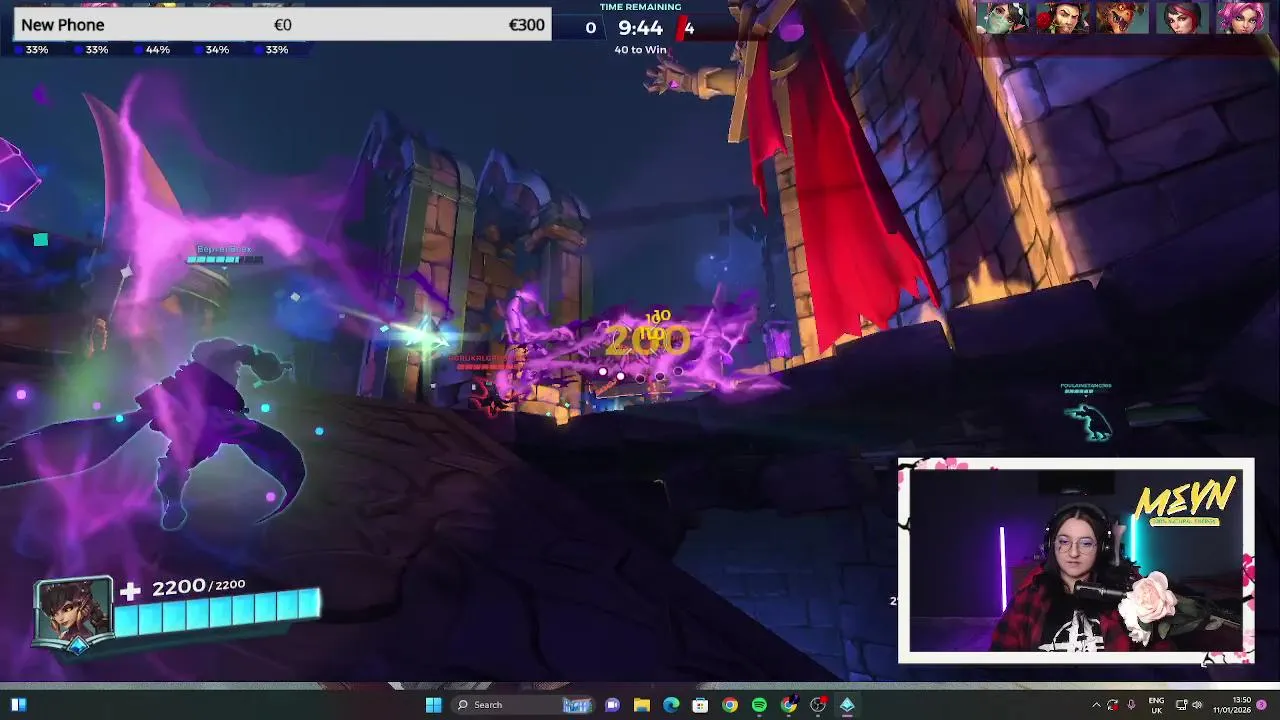The image size is (1280, 720).
Task: Open Google Chrome from the taskbar
Action: pos(730,705)
